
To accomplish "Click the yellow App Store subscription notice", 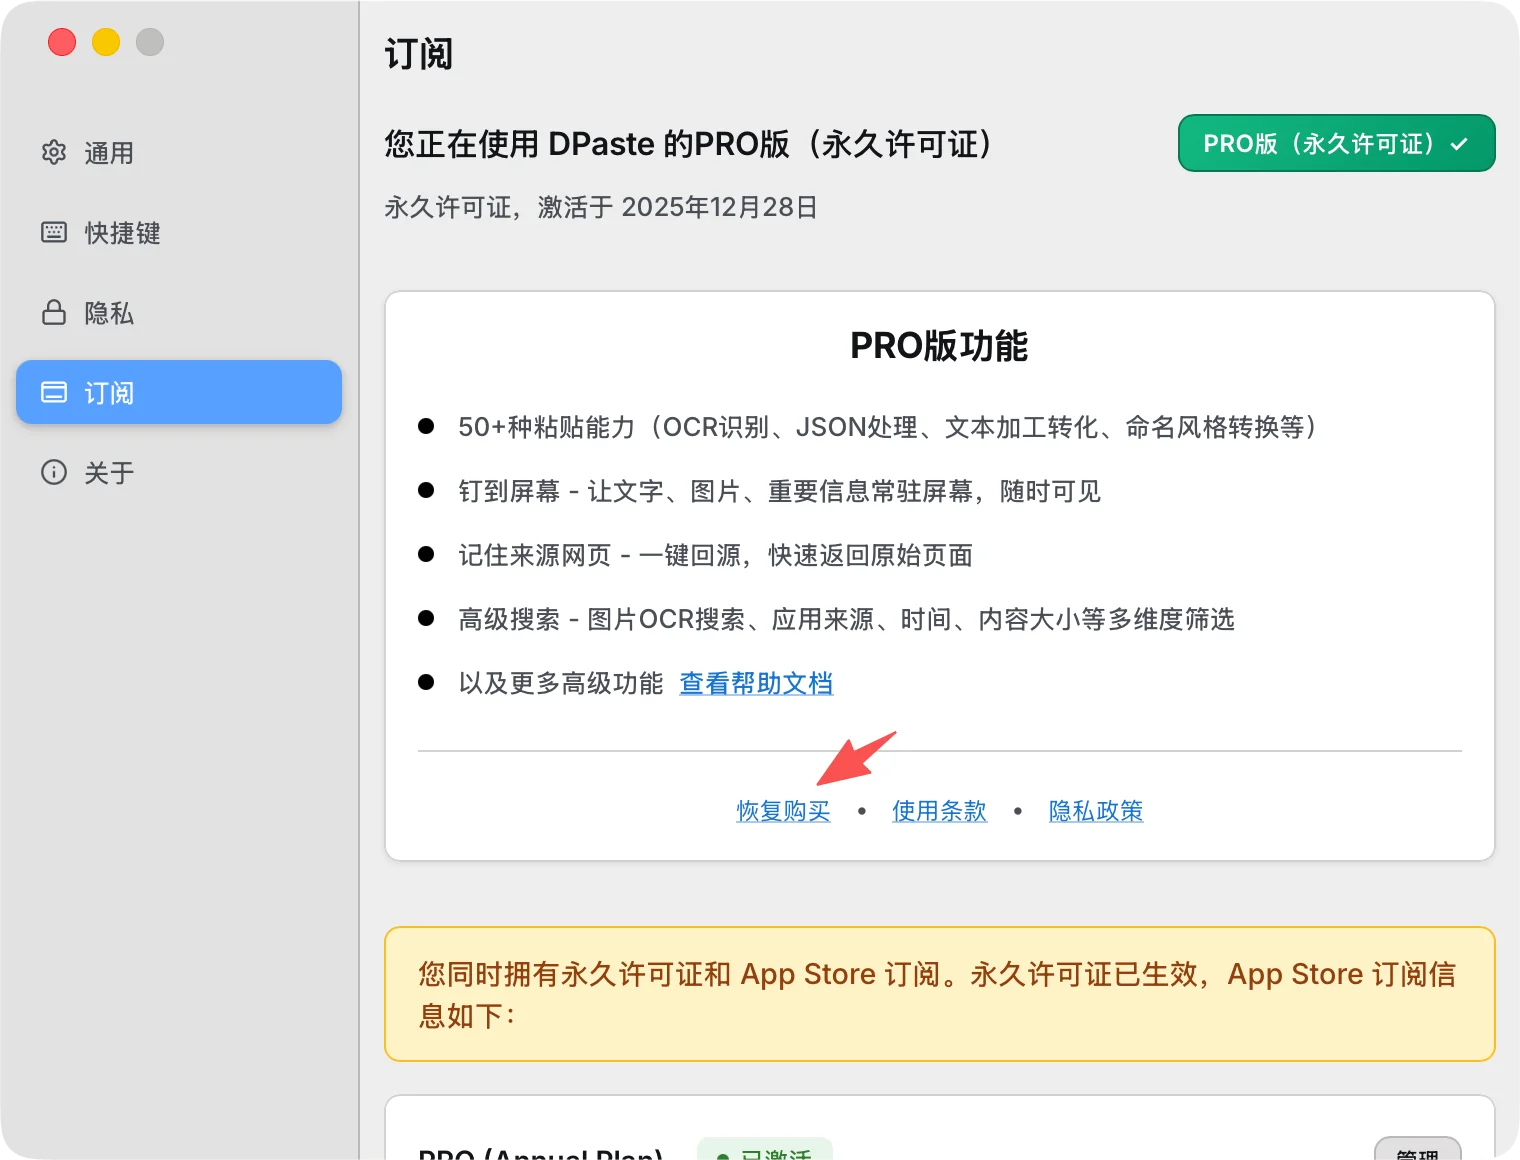I will pos(939,994).
